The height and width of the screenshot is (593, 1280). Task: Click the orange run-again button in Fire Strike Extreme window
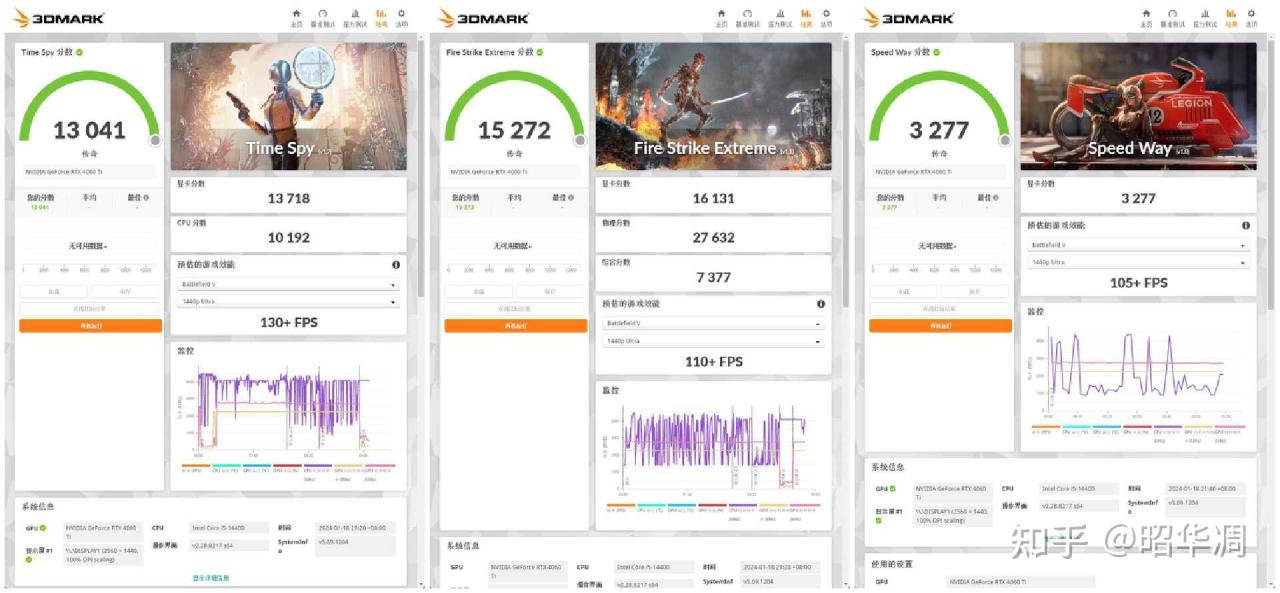click(x=515, y=326)
